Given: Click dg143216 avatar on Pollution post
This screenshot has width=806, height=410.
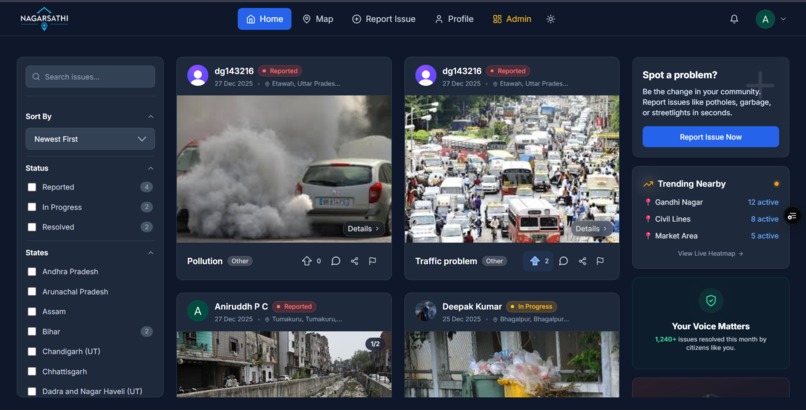Looking at the screenshot, I should (x=197, y=76).
